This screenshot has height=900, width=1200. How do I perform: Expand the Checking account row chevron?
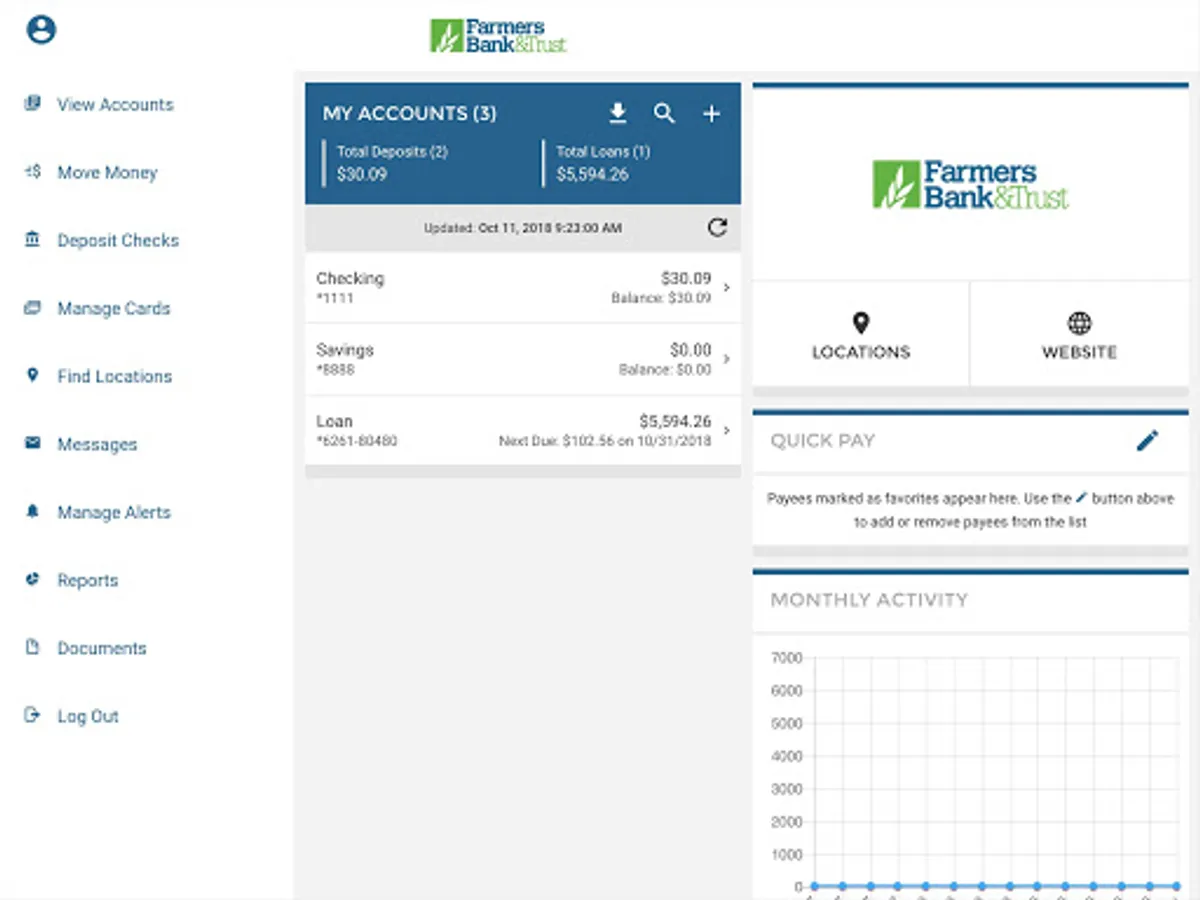click(726, 288)
